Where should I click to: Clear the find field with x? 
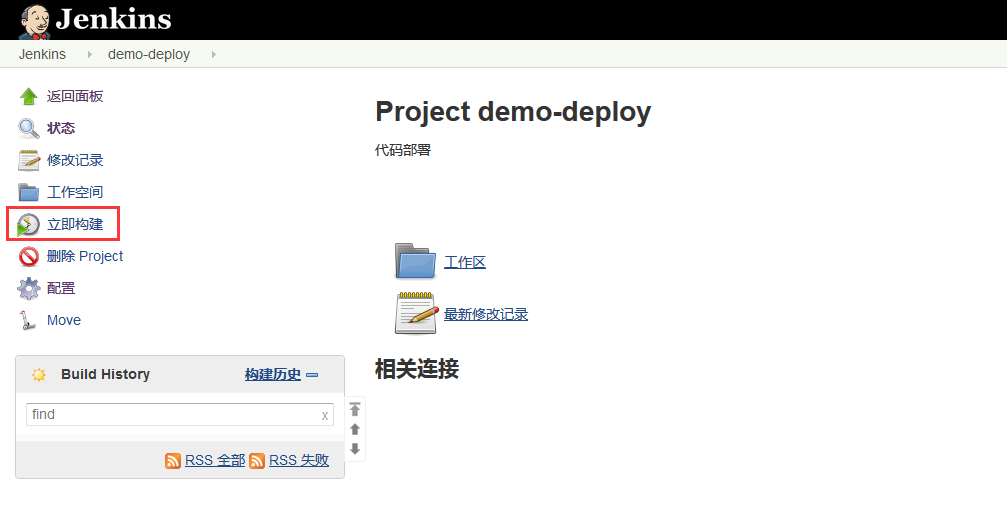coord(325,416)
